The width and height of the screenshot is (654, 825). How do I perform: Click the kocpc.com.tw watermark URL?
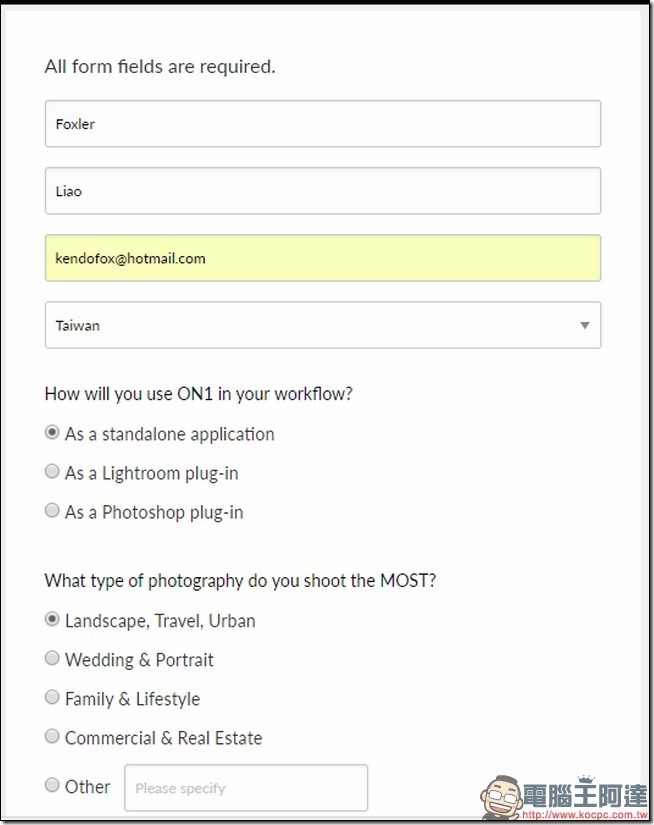click(x=585, y=815)
